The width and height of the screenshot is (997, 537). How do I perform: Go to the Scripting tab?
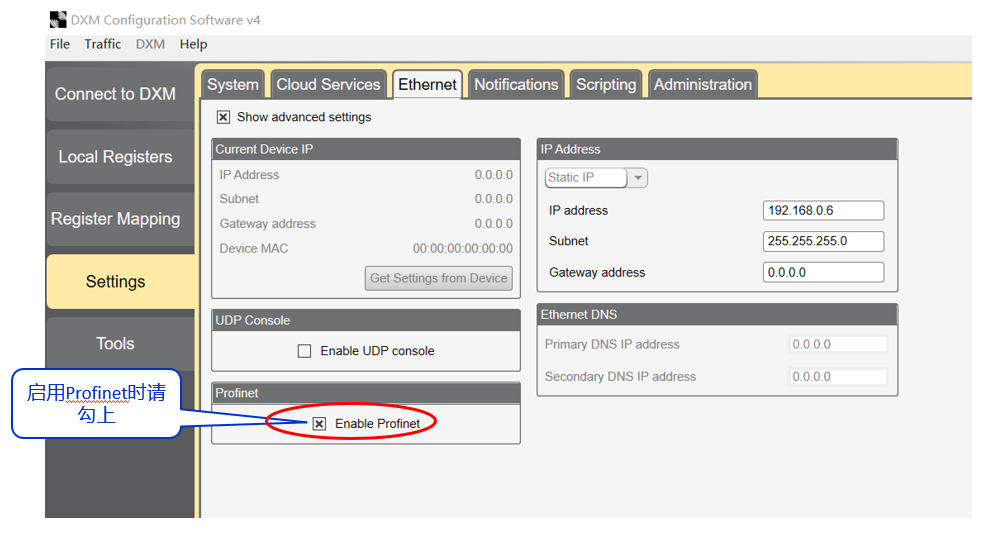606,85
